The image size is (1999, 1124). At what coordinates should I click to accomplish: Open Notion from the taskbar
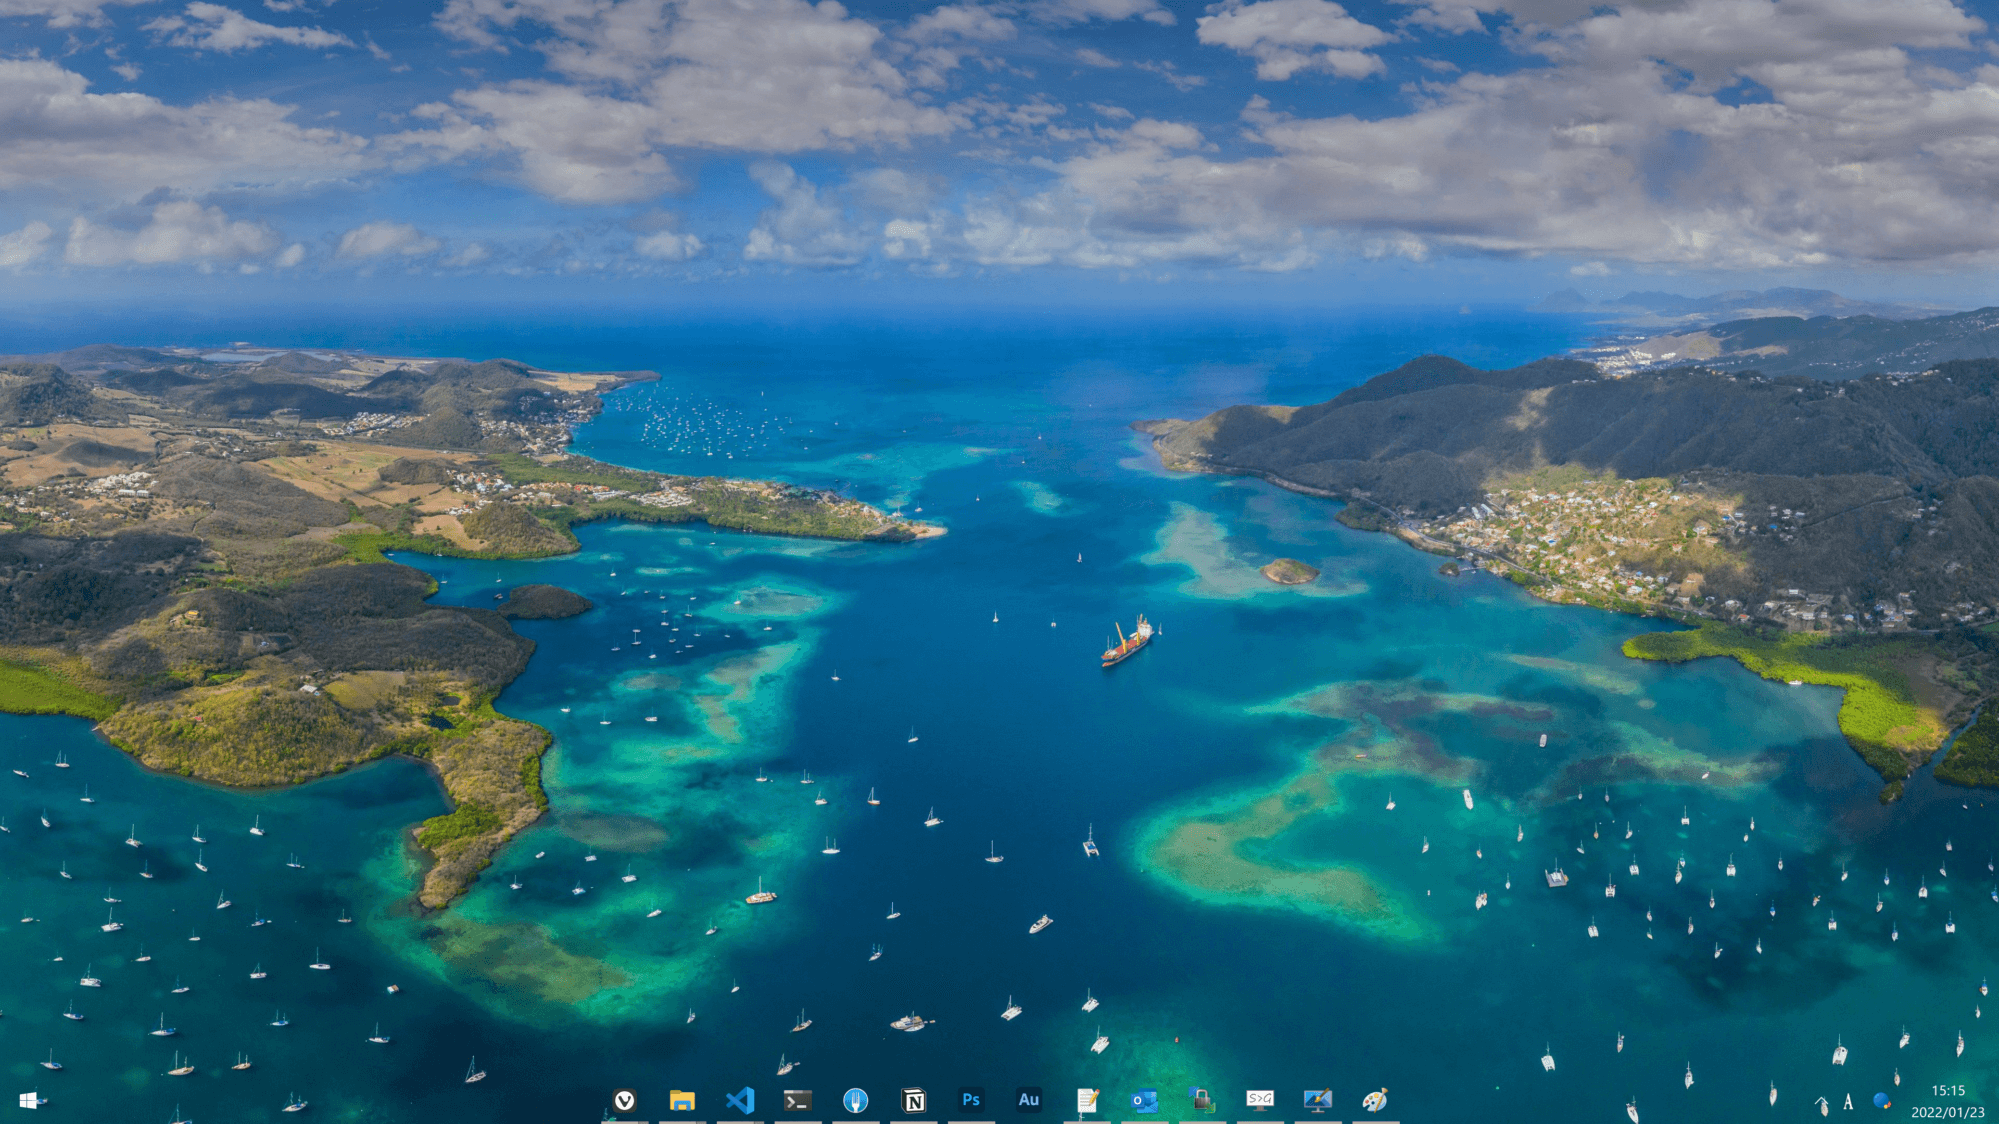click(913, 1100)
